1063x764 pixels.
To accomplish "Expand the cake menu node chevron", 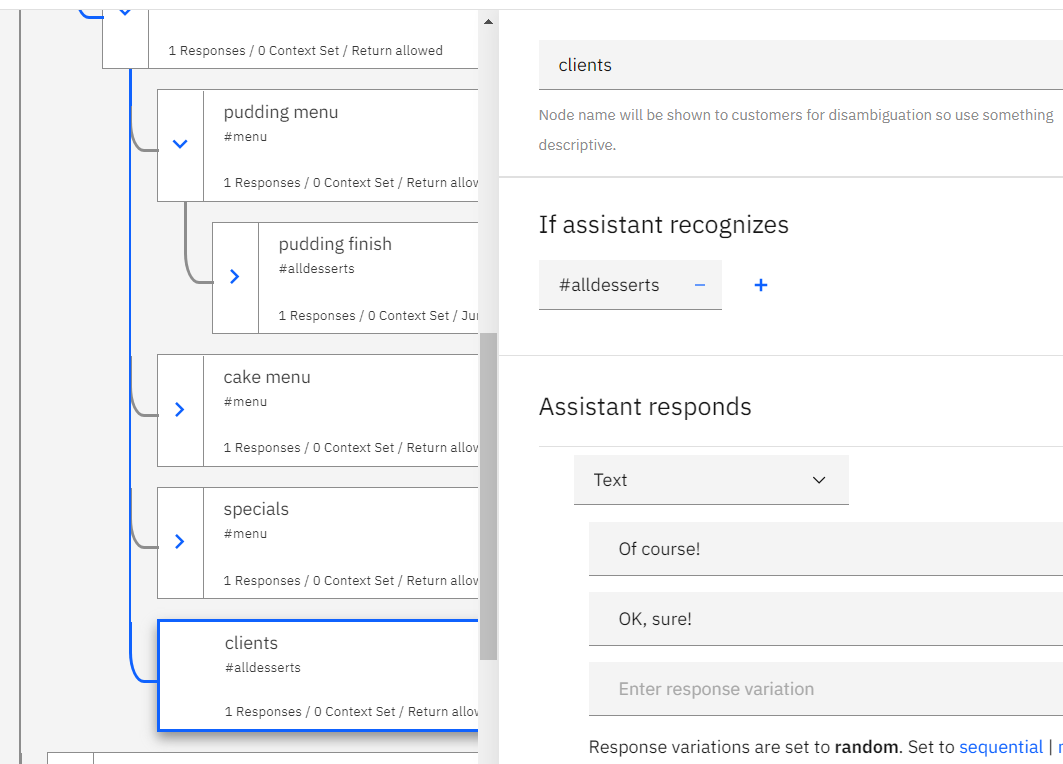I will [180, 410].
